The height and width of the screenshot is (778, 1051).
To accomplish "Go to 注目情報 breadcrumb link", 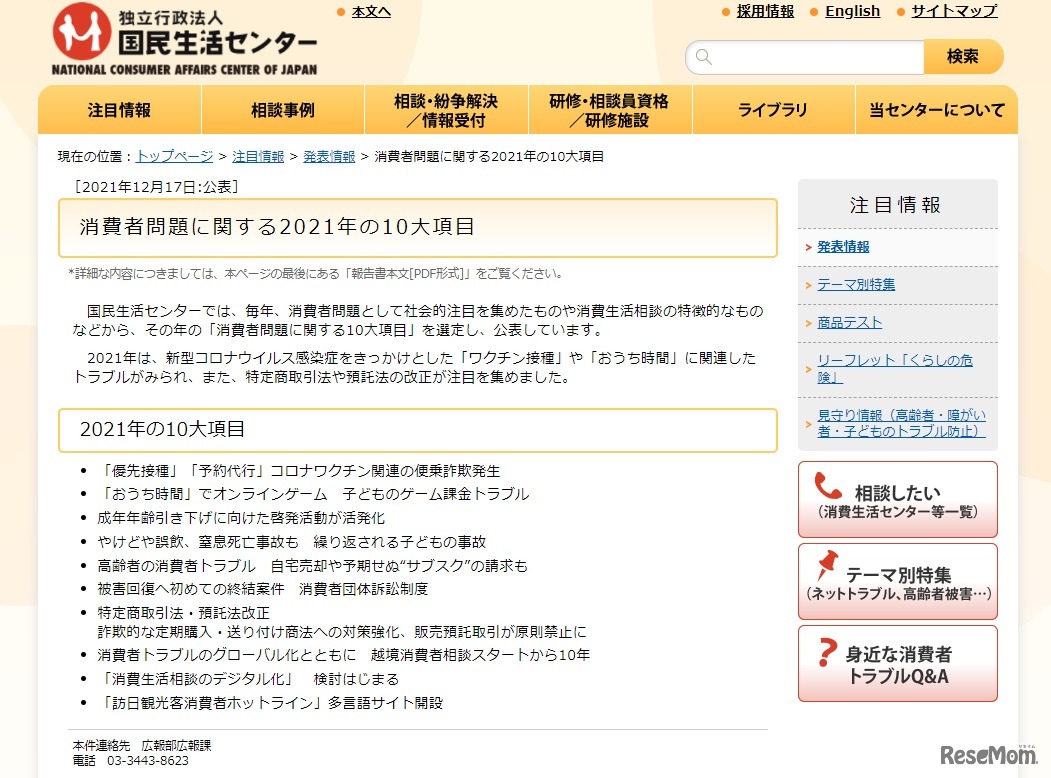I will (258, 156).
